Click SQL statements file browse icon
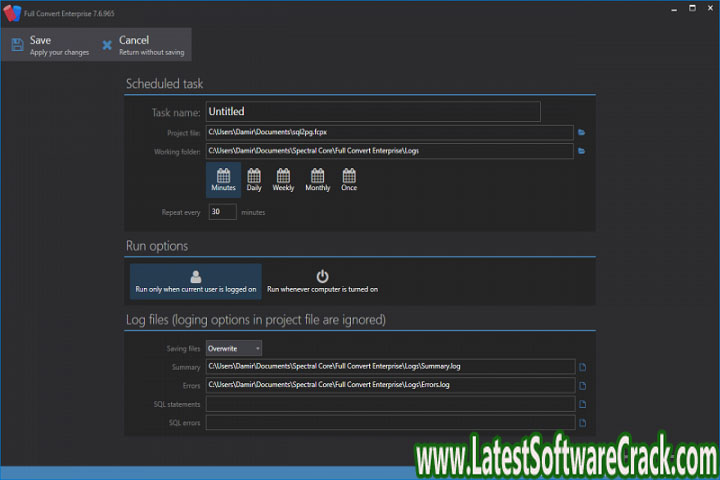The width and height of the screenshot is (720, 480). [582, 405]
